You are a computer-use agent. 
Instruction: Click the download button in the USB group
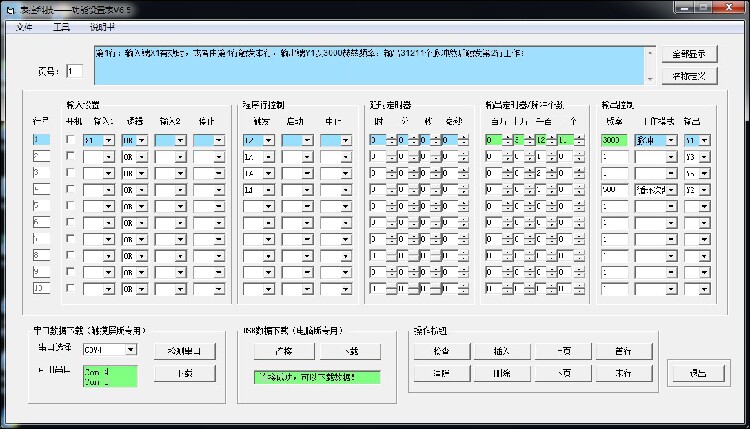point(351,351)
